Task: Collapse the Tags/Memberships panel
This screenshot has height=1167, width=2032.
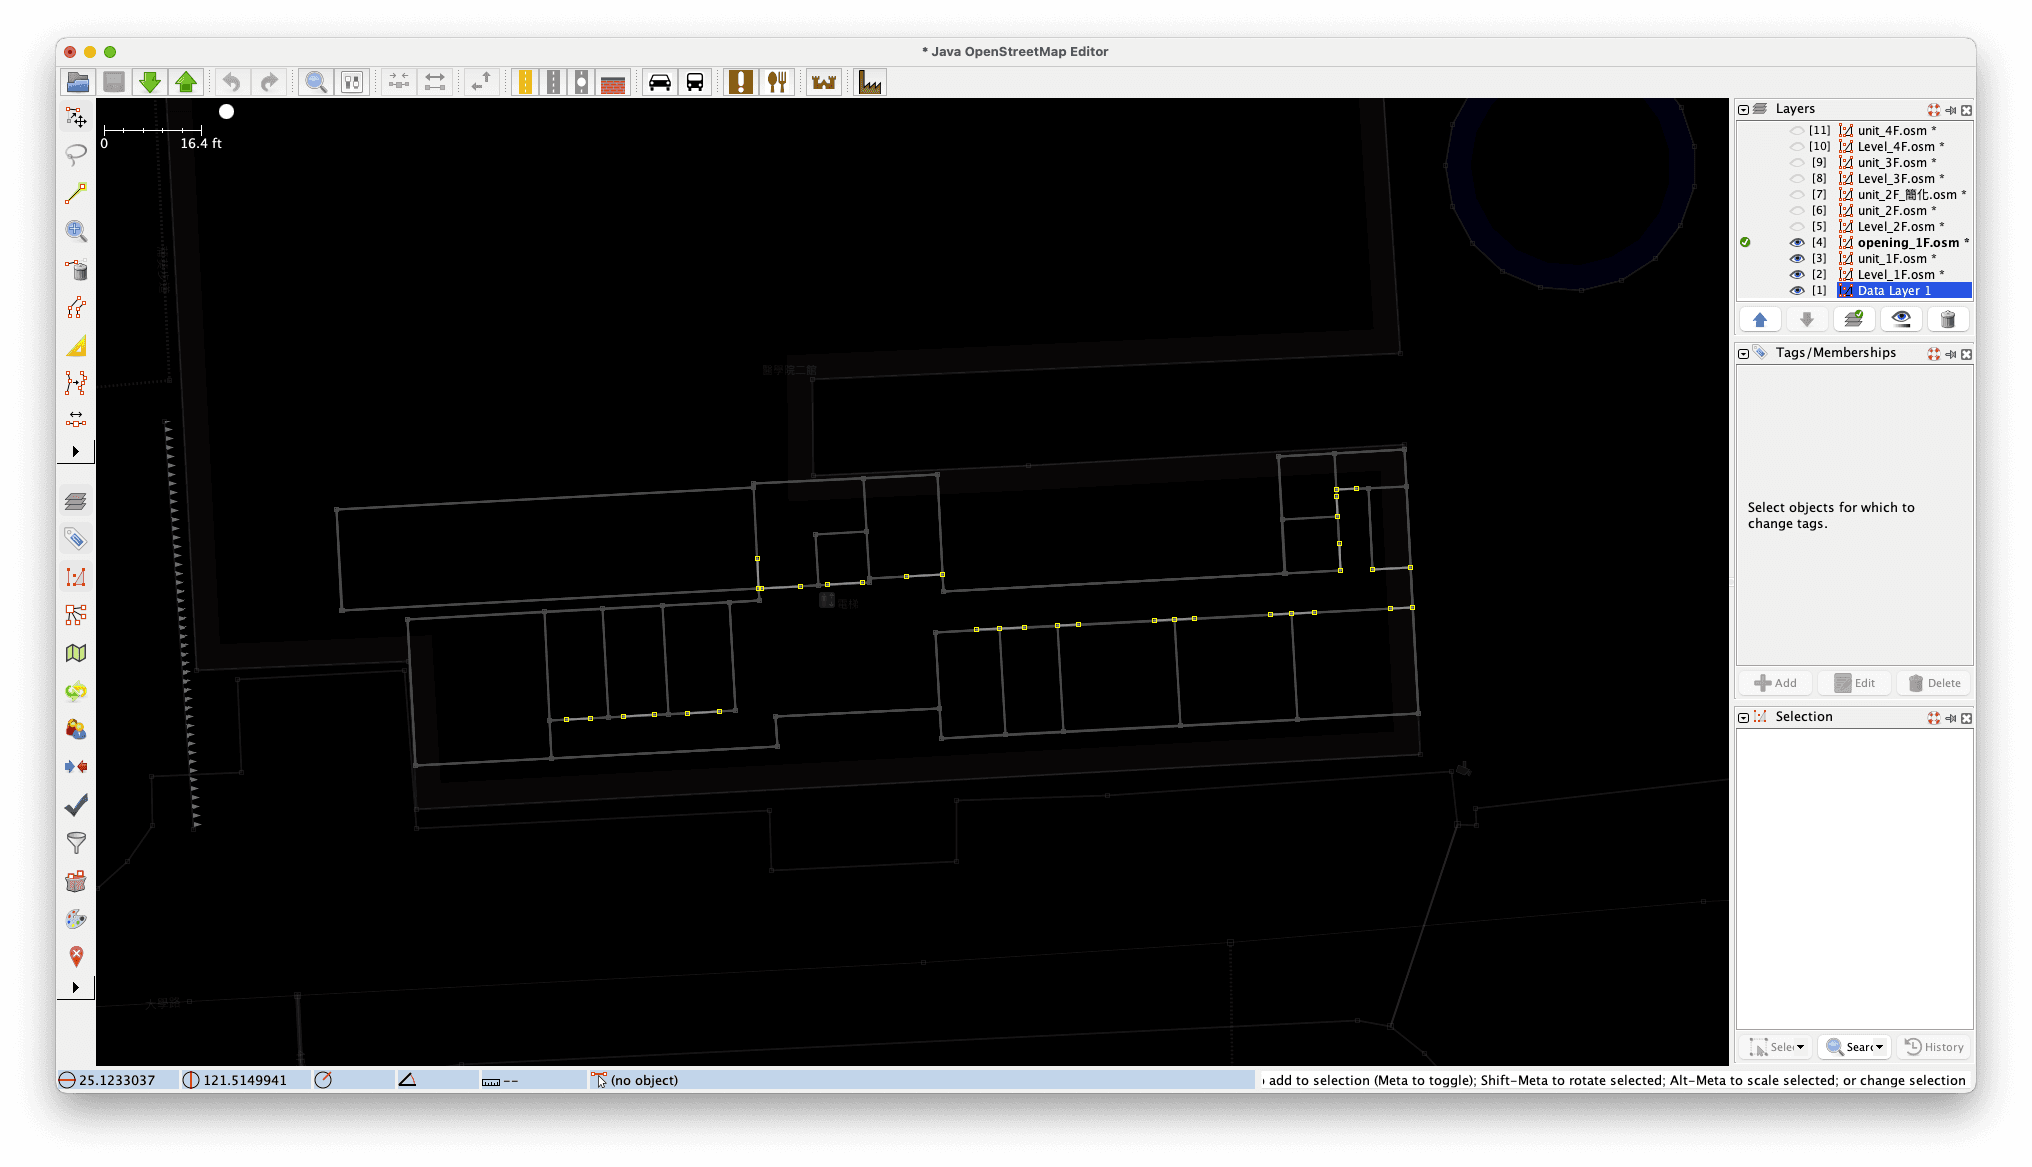Action: tap(1743, 354)
